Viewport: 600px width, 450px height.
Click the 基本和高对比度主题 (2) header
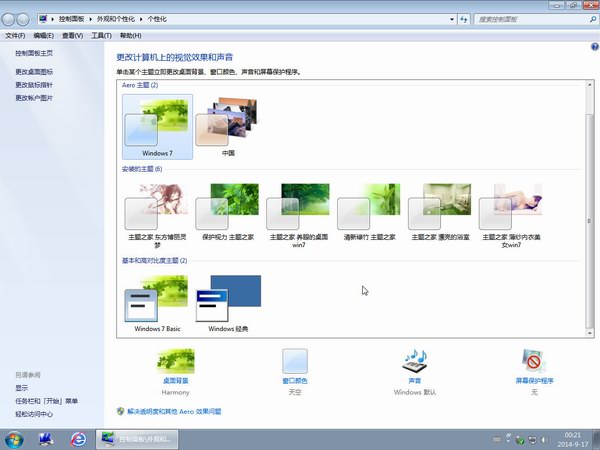pos(155,261)
